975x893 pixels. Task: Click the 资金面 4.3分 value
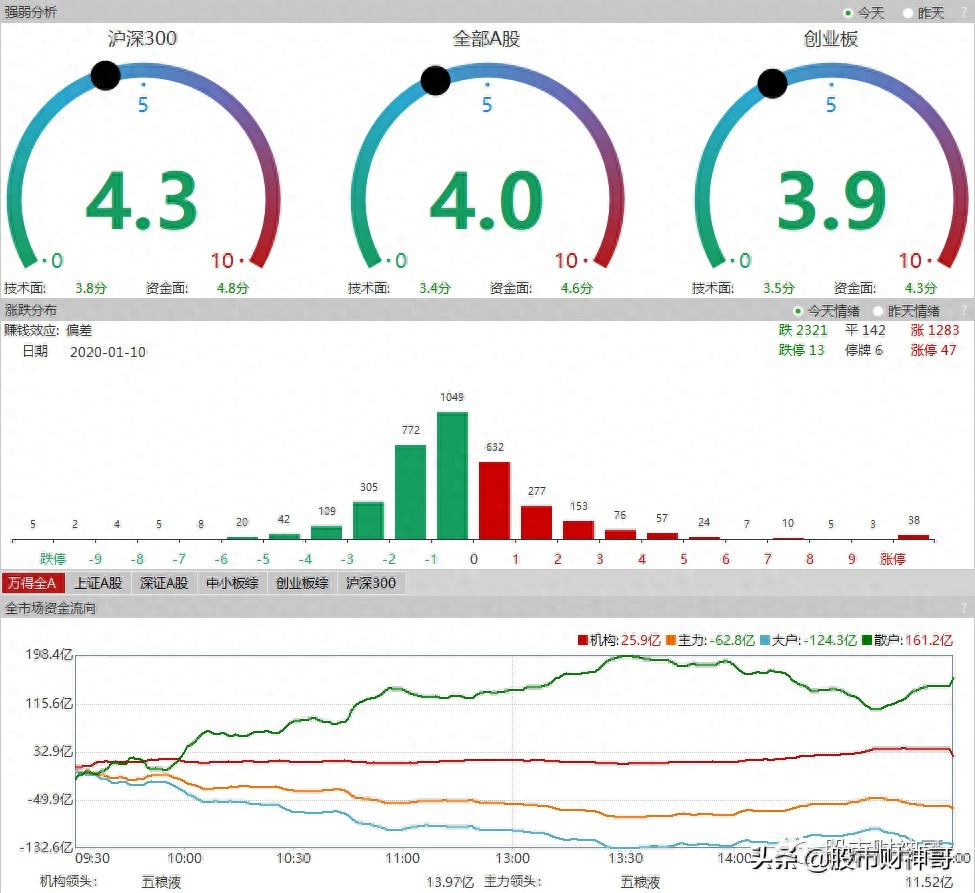921,288
